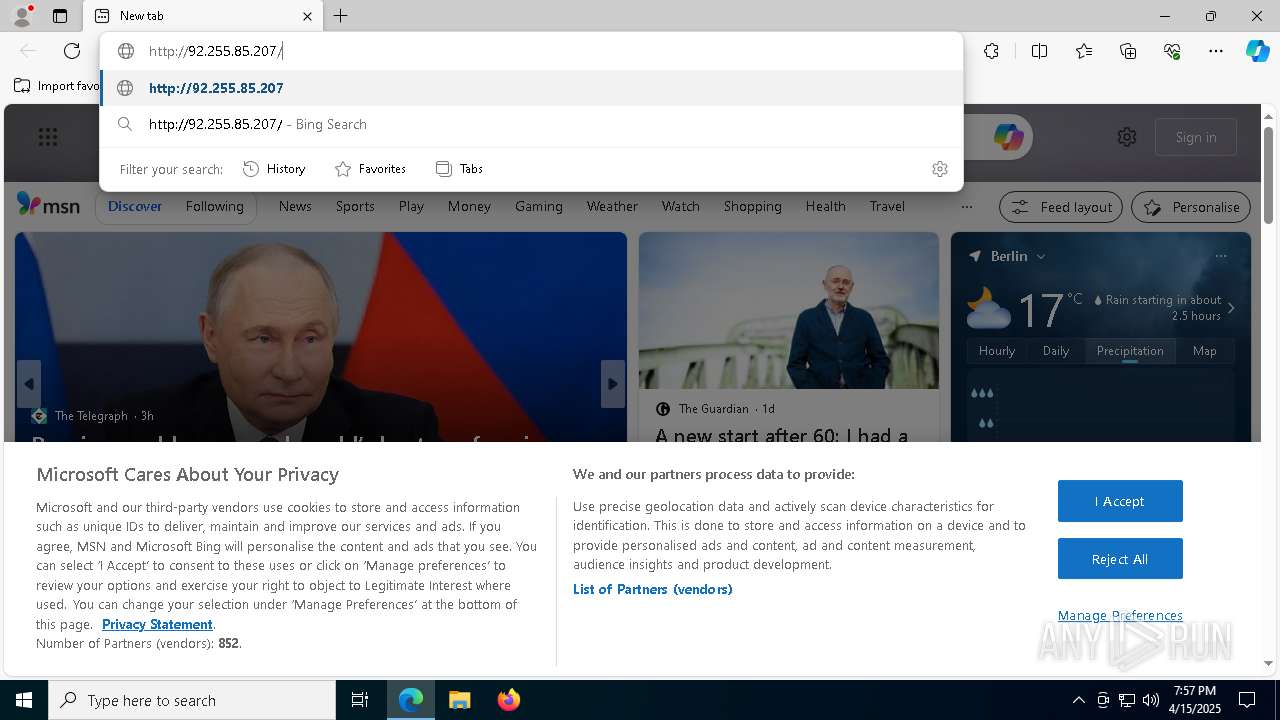1280x720 pixels.
Task: Switch weather card to Hourly
Action: [997, 351]
